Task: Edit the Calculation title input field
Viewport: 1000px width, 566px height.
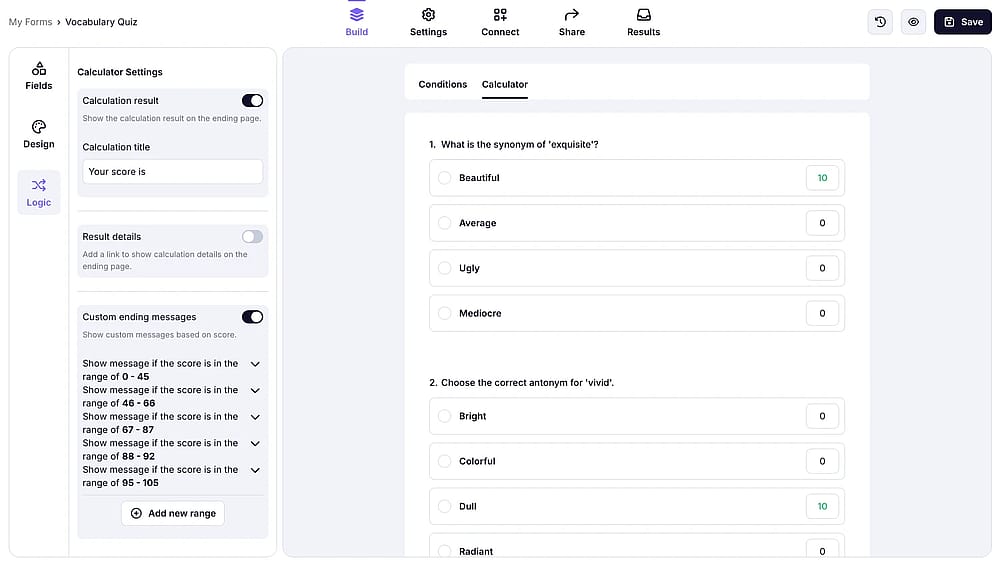Action: click(x=172, y=172)
